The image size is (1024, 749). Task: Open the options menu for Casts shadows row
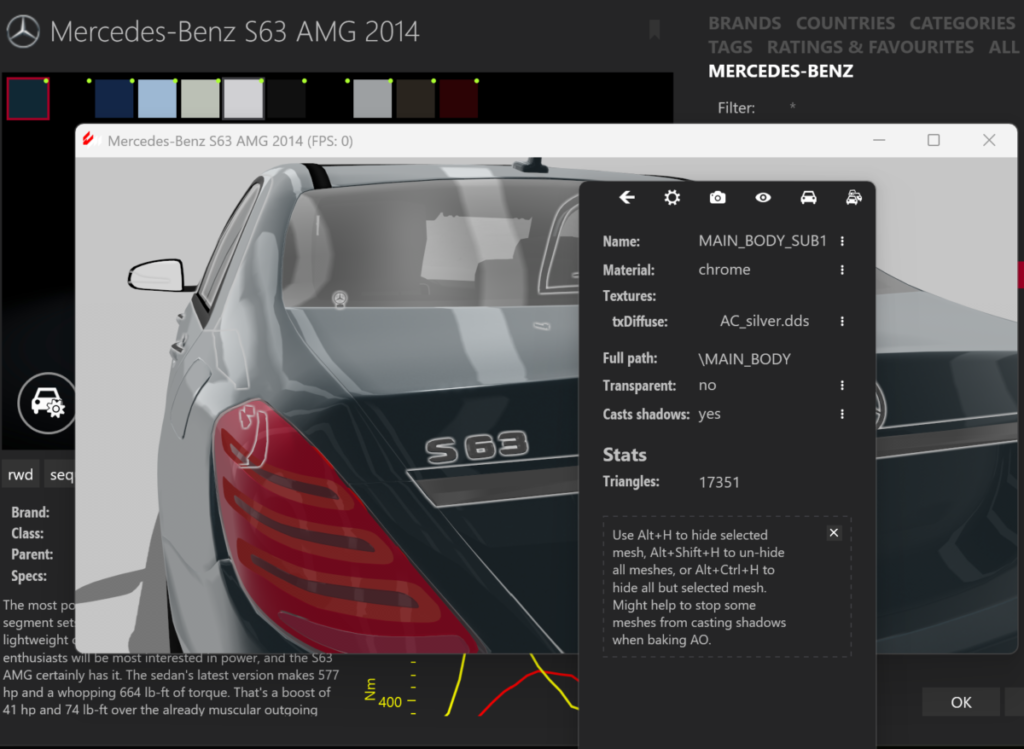(x=842, y=414)
